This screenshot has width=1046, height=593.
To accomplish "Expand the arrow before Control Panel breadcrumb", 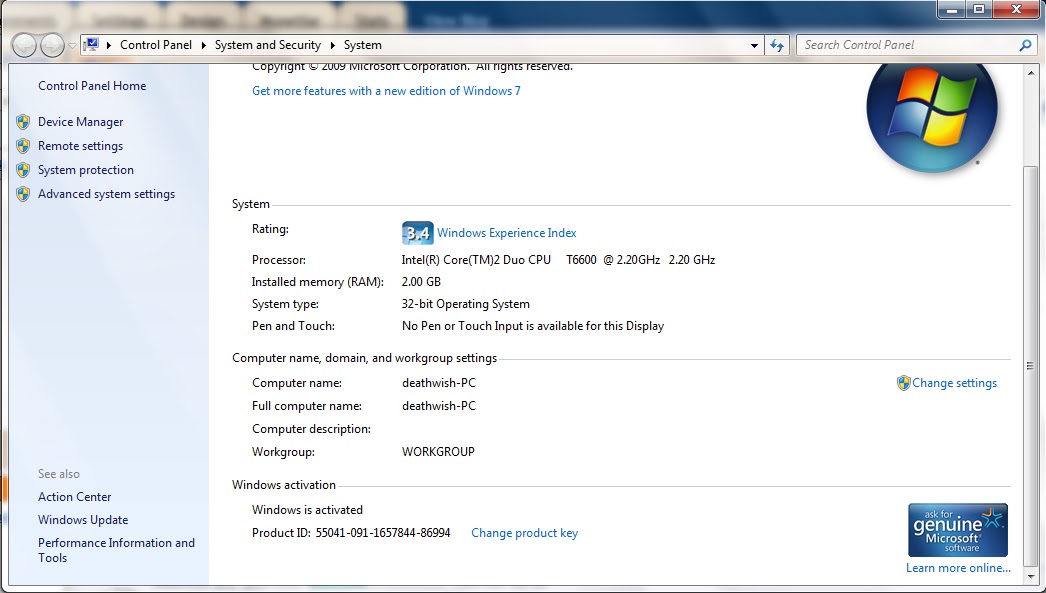I will click(x=109, y=45).
